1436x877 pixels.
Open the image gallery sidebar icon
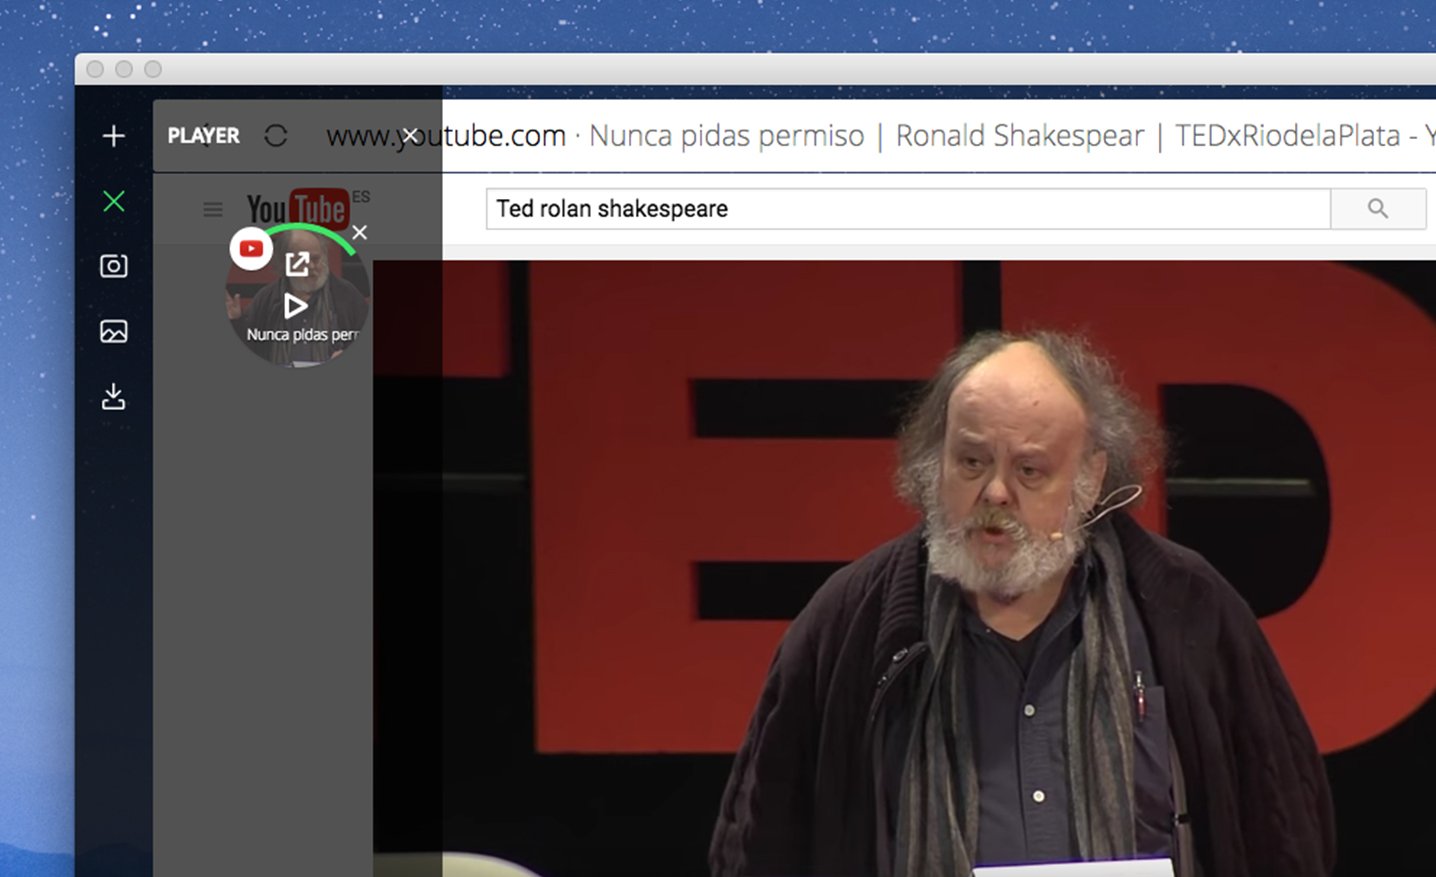(114, 331)
